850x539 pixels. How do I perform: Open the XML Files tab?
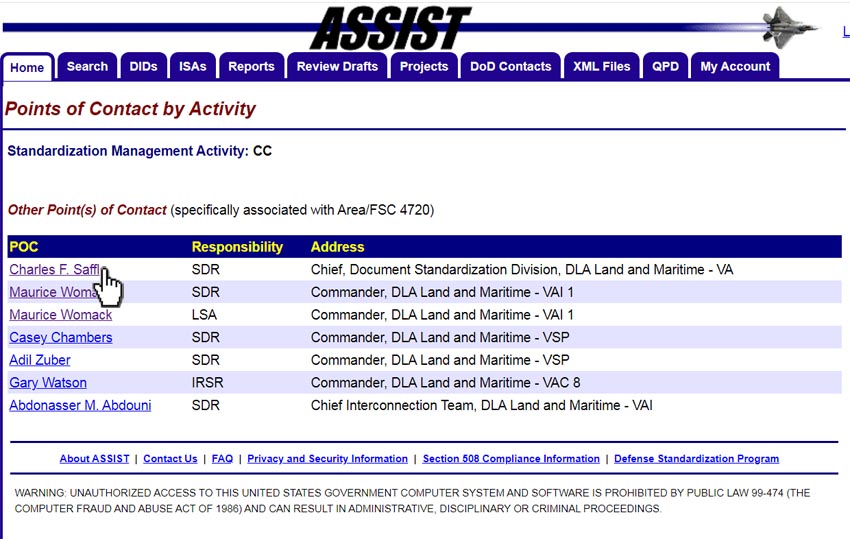click(602, 67)
